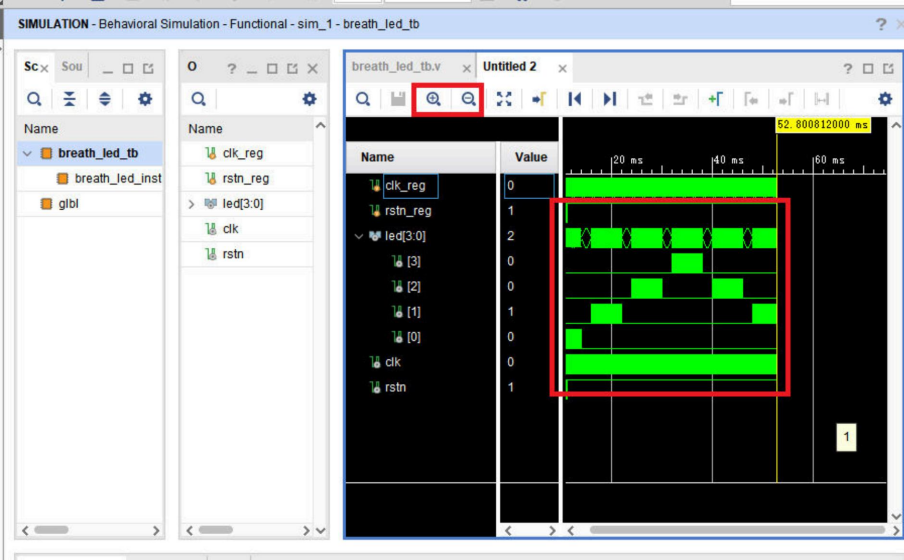Select breath_led_inst in the scope tree
Screen dimensions: 904x560
tap(117, 179)
